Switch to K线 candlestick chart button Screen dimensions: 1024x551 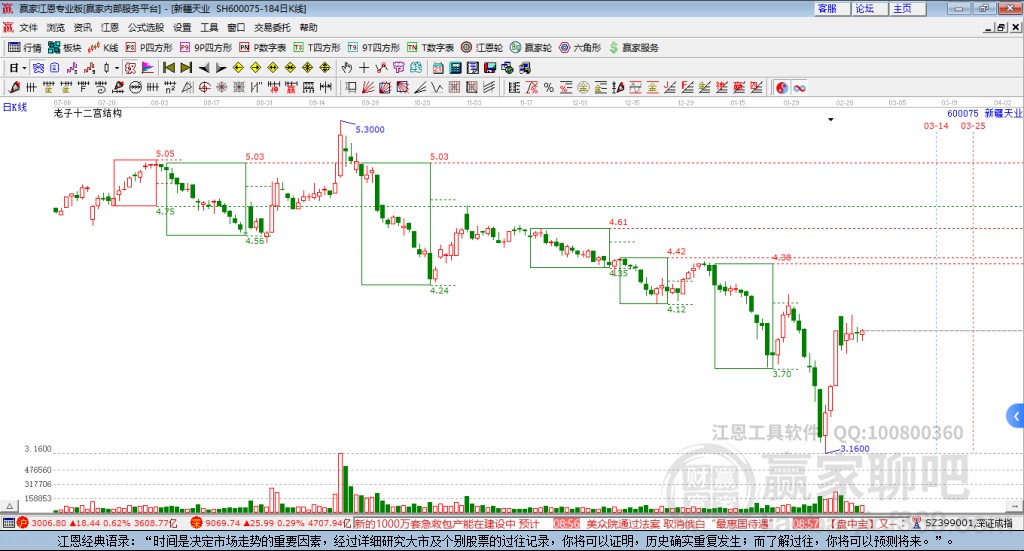tap(103, 48)
